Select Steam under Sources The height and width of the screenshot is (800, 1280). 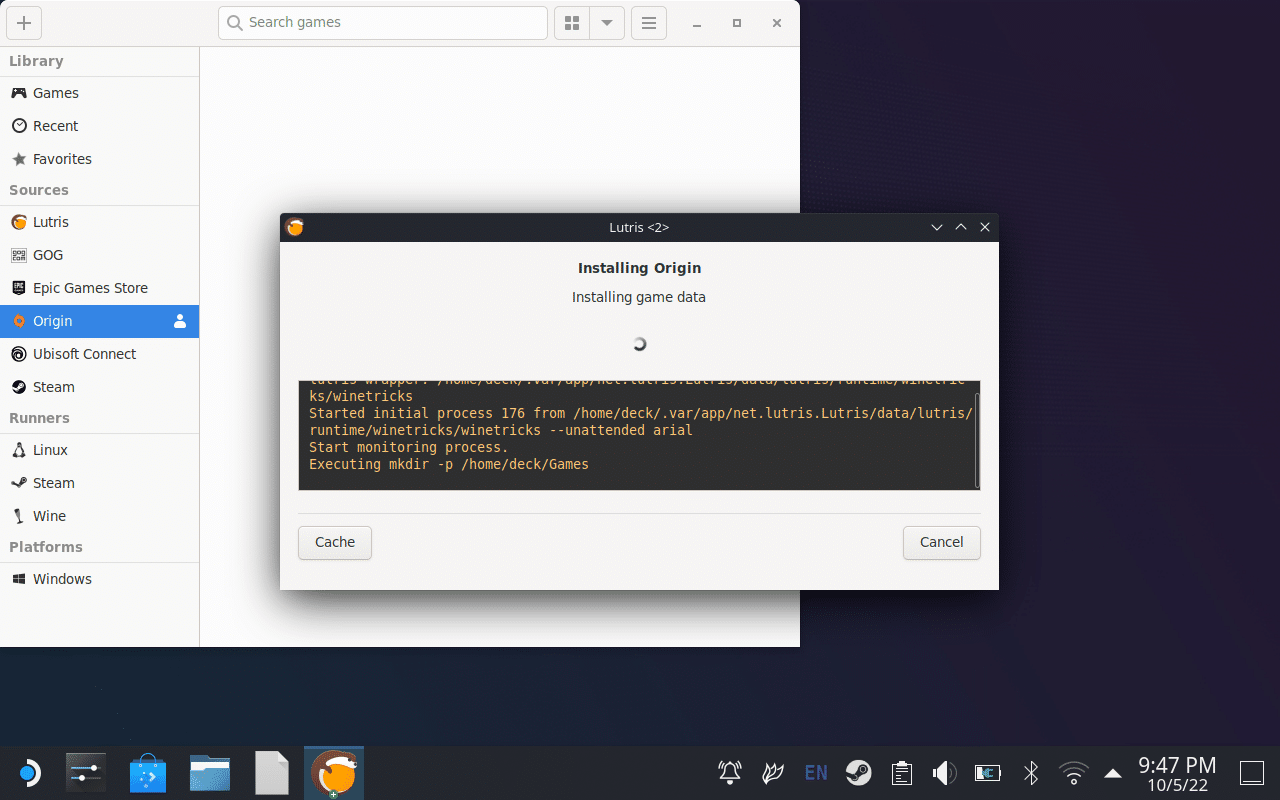(x=99, y=387)
